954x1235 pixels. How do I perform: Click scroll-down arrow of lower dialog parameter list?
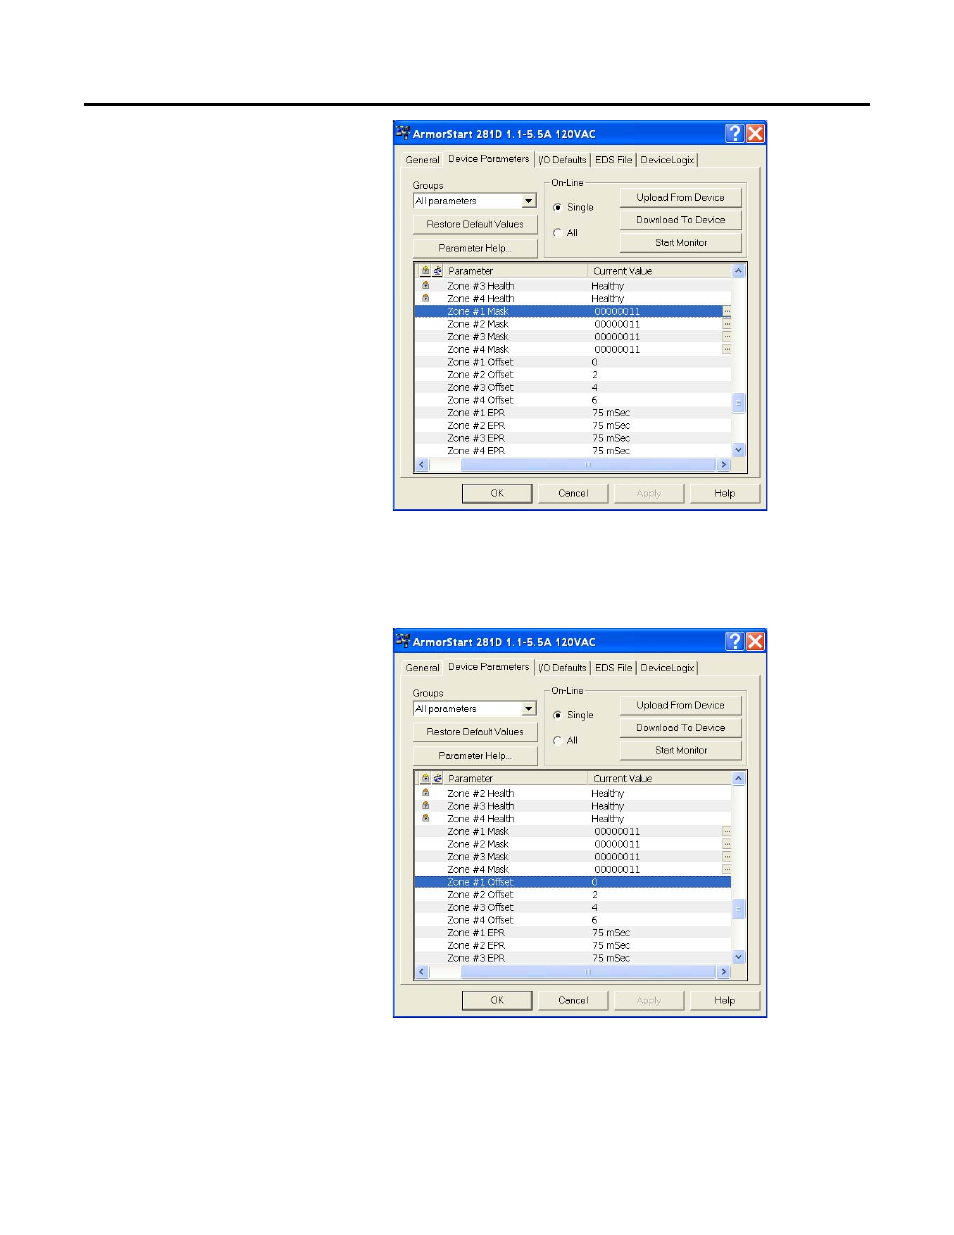click(739, 957)
